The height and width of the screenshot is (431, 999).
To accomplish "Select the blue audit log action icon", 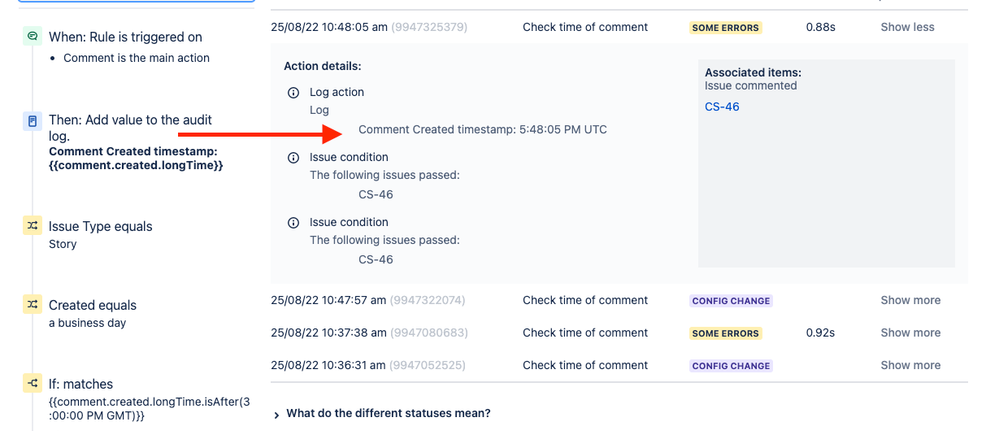I will (32, 121).
